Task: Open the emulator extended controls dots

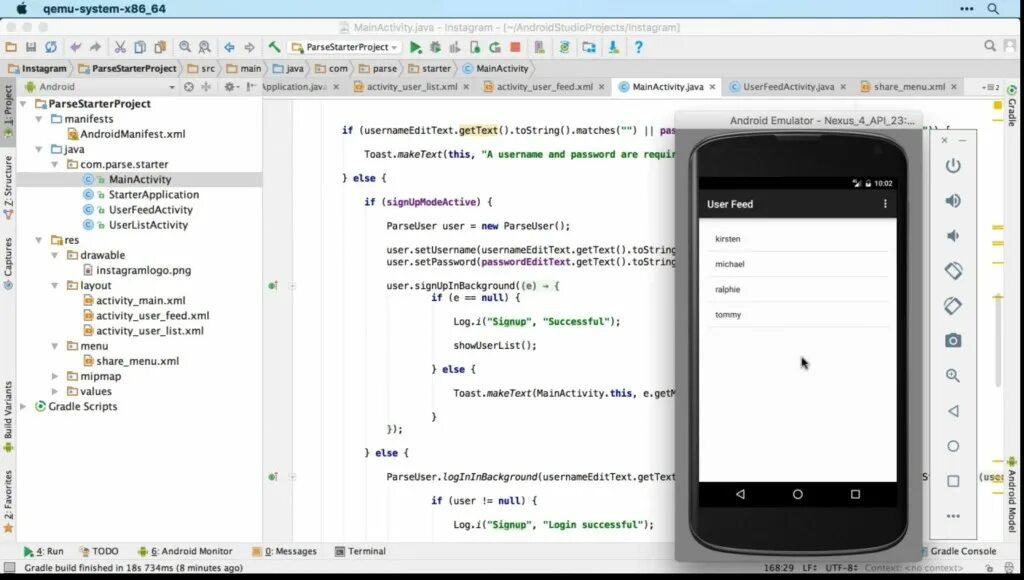Action: (x=953, y=516)
